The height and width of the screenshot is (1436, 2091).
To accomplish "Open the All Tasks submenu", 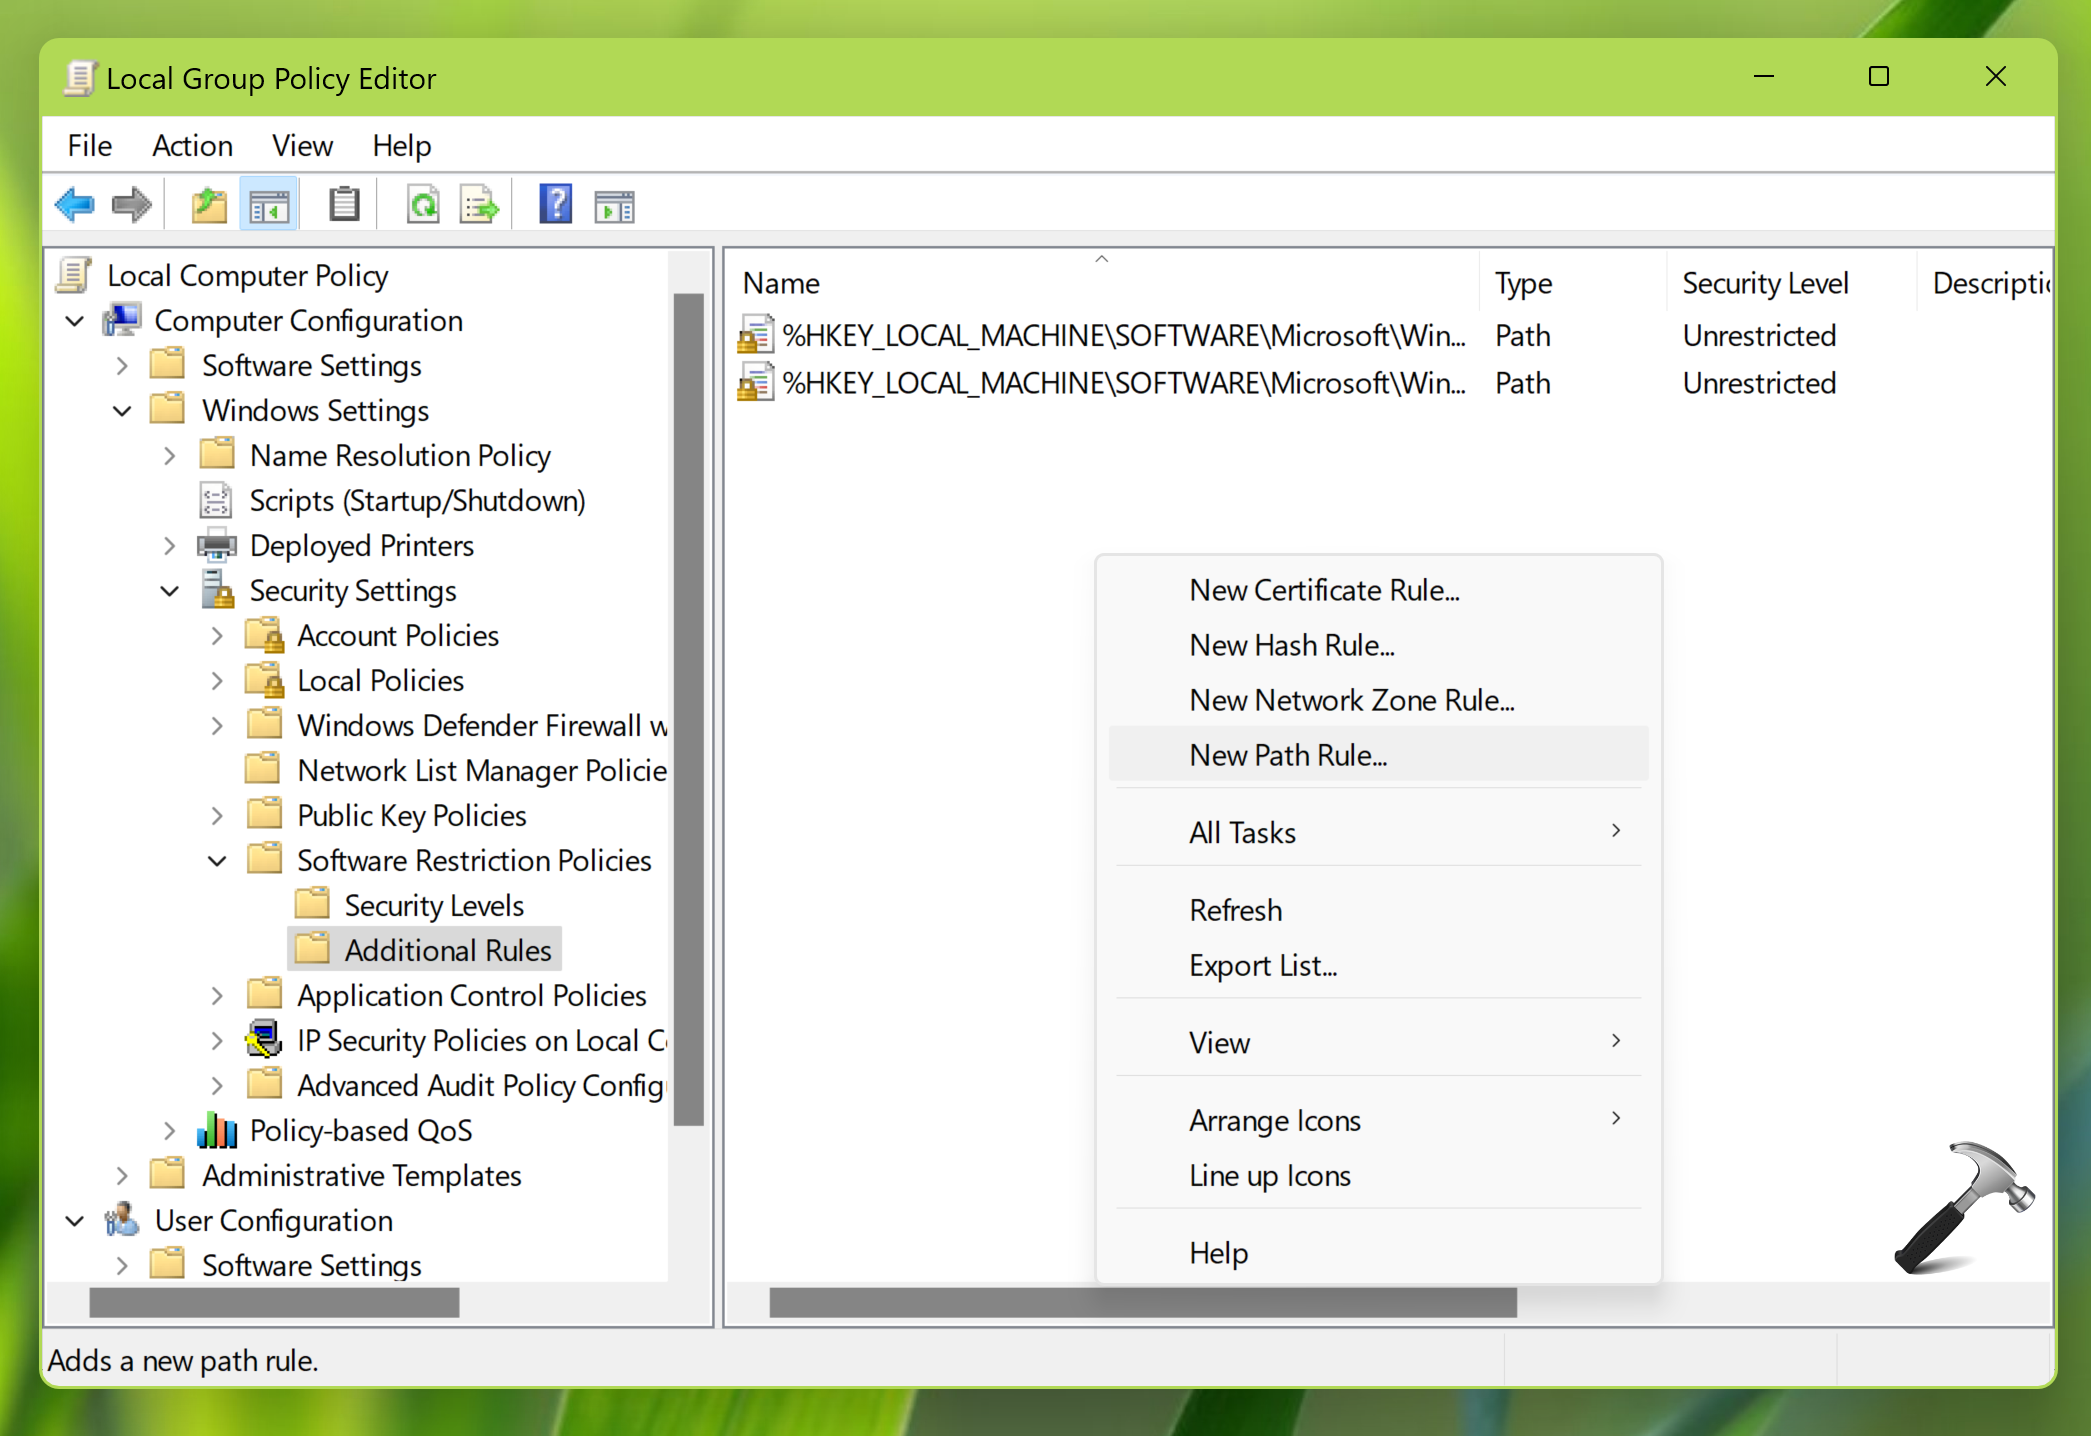I will click(1243, 832).
